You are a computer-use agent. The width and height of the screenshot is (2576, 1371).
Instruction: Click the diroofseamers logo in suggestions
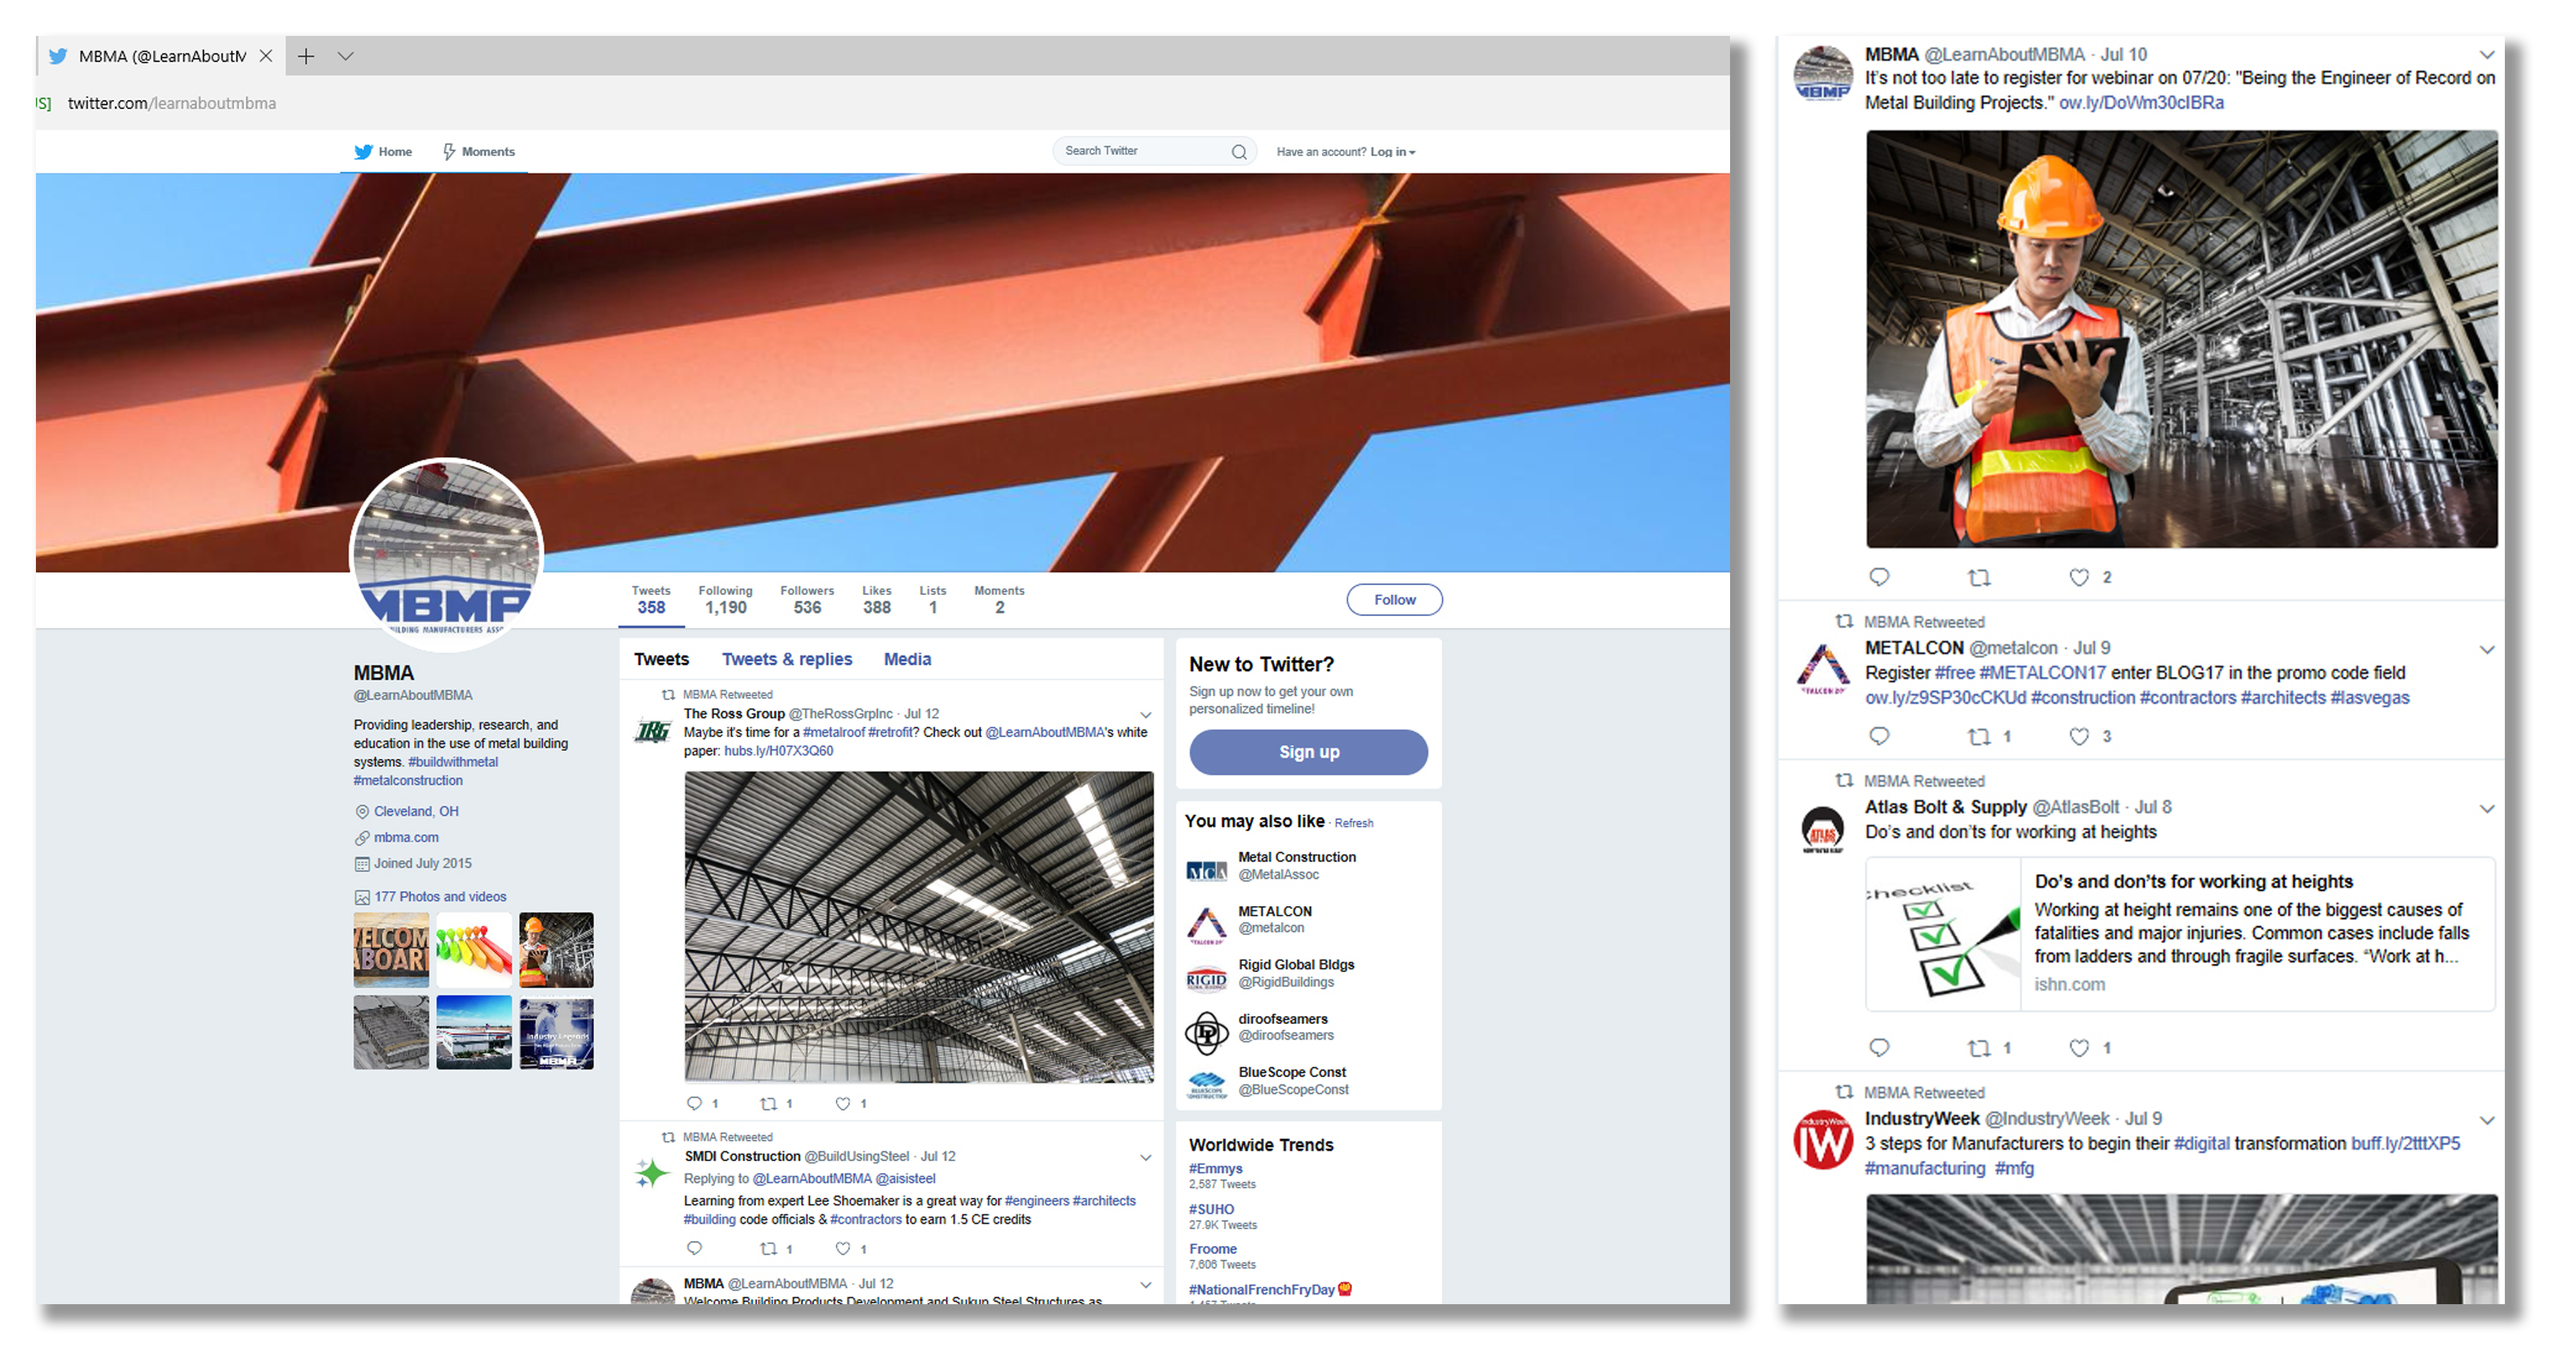click(x=1206, y=1033)
